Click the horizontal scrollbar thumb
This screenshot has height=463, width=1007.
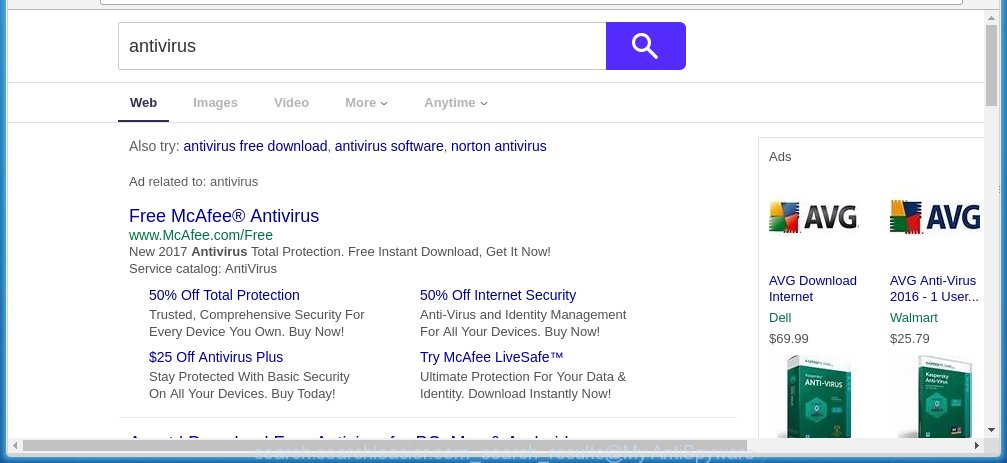385,445
